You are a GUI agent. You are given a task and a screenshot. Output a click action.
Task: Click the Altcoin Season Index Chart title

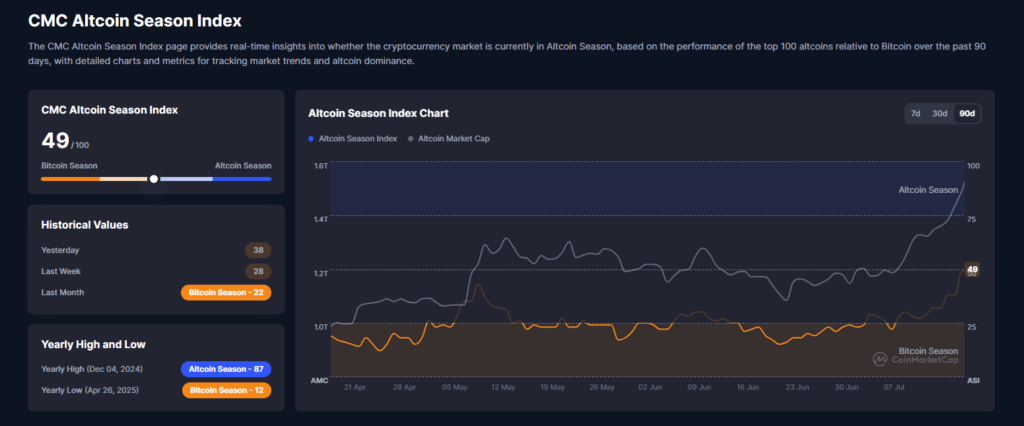pyautogui.click(x=378, y=113)
